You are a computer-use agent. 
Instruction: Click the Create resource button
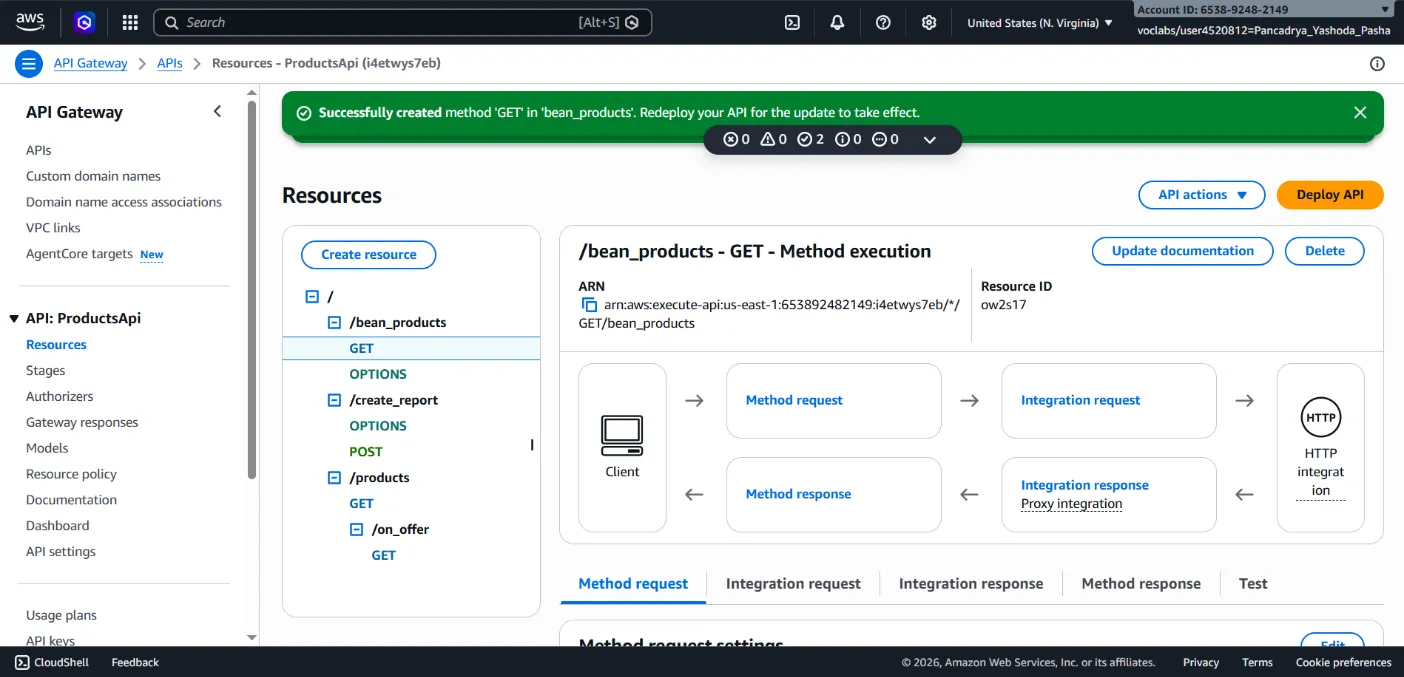[369, 255]
